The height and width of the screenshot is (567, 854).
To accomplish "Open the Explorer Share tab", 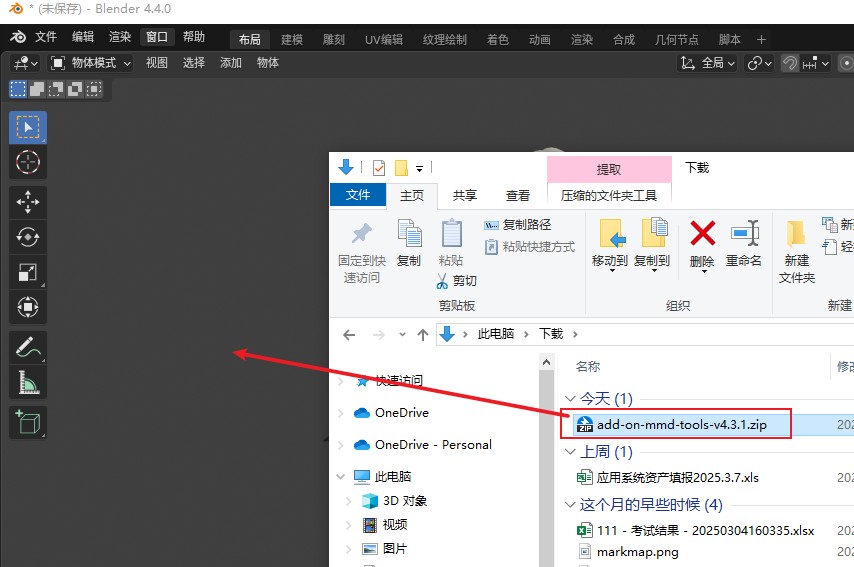I will tap(465, 196).
